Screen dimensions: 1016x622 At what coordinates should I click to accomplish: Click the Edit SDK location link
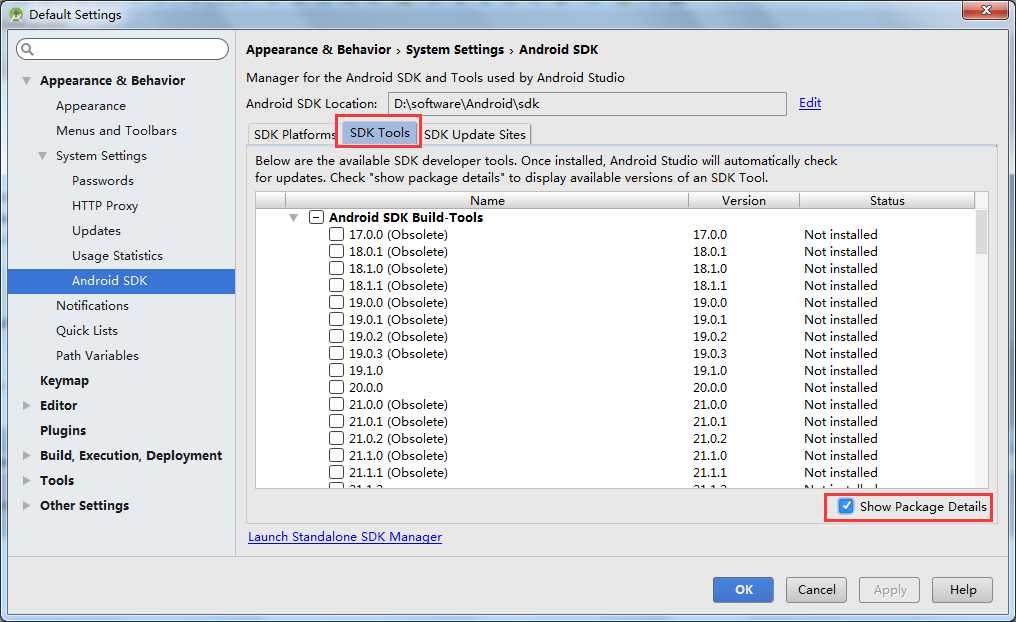point(810,103)
